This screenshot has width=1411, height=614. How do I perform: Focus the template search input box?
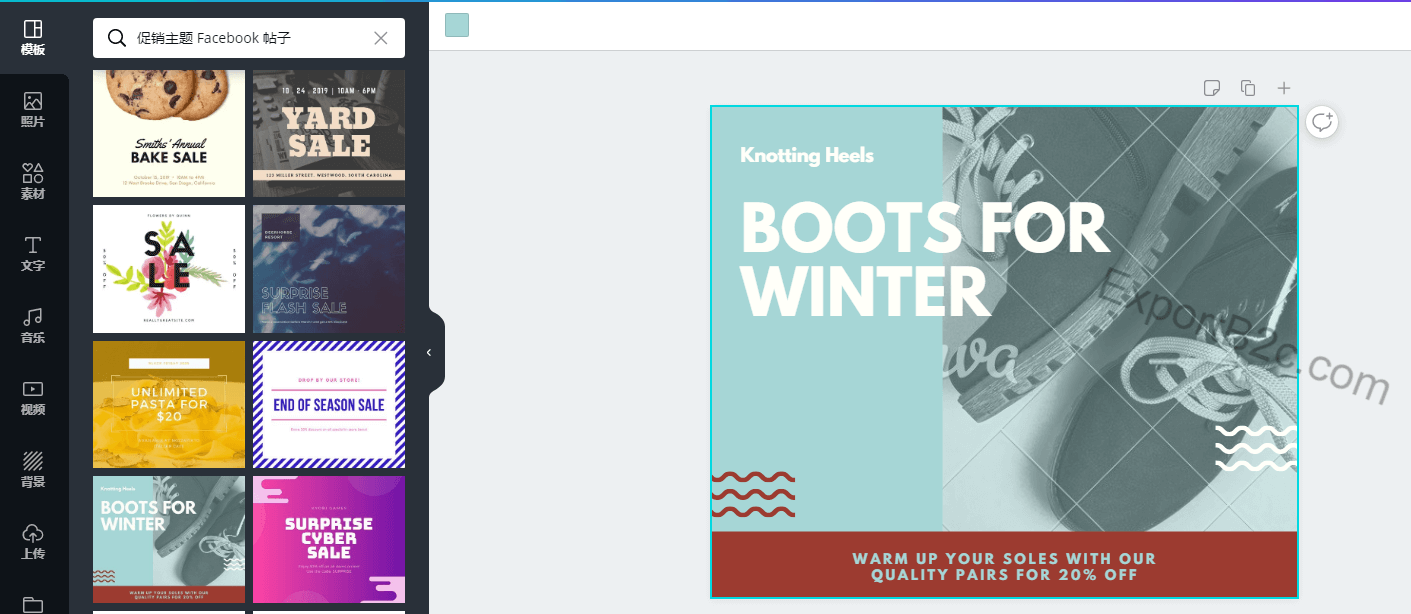[x=250, y=38]
